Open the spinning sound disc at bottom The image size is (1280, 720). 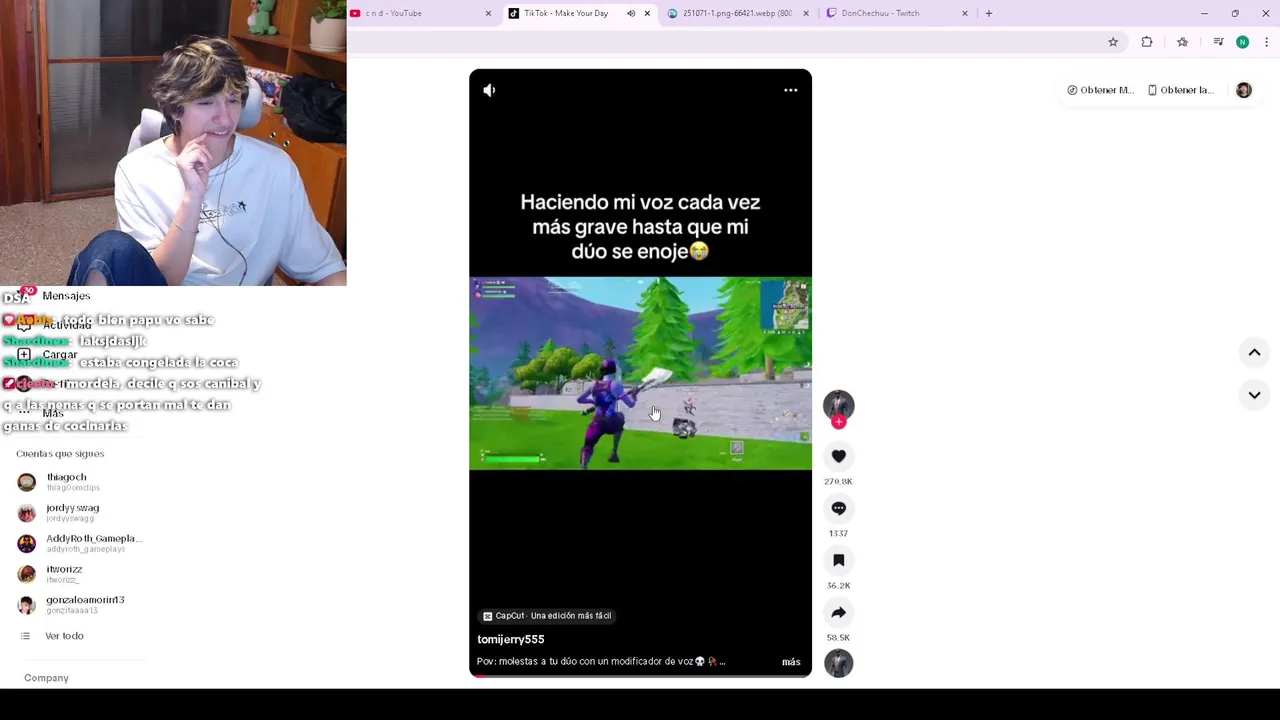coord(838,663)
